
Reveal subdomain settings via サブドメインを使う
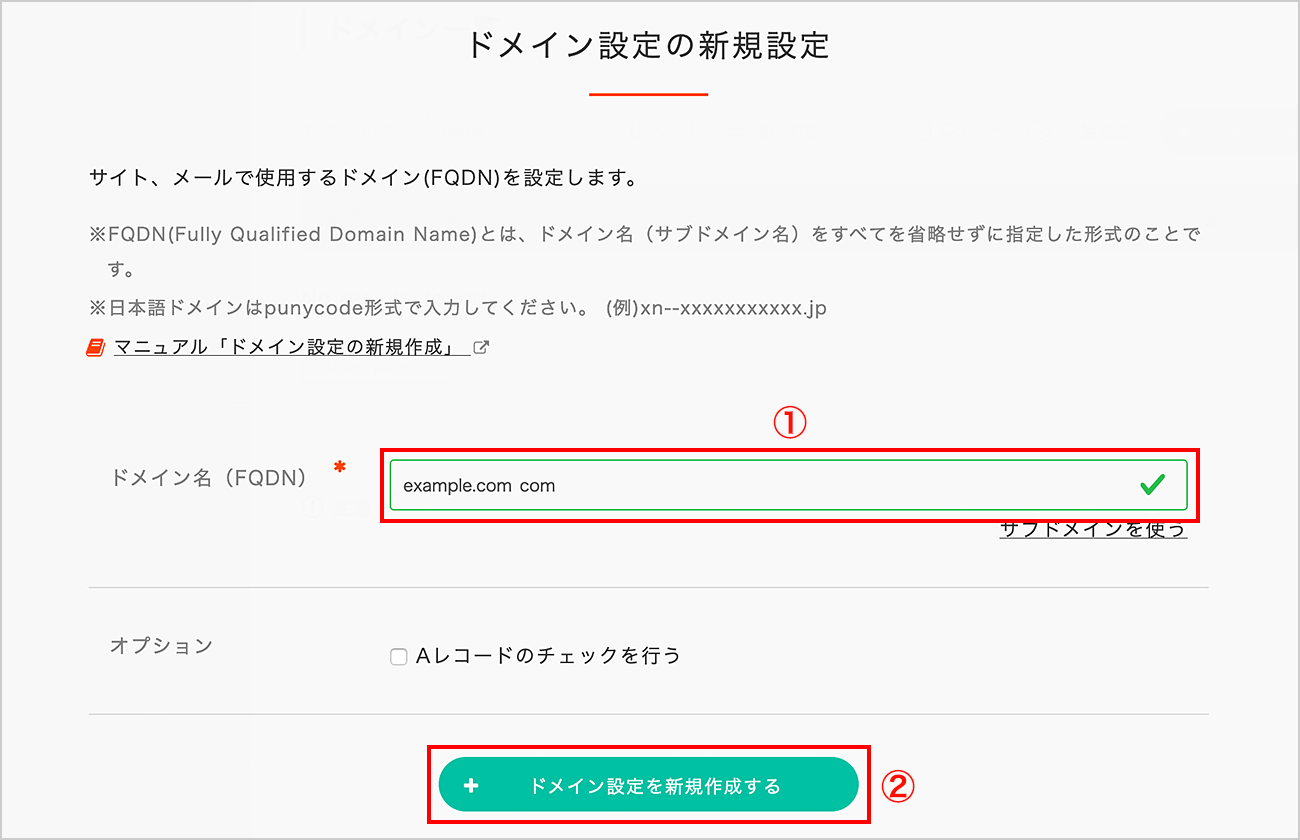(1093, 530)
